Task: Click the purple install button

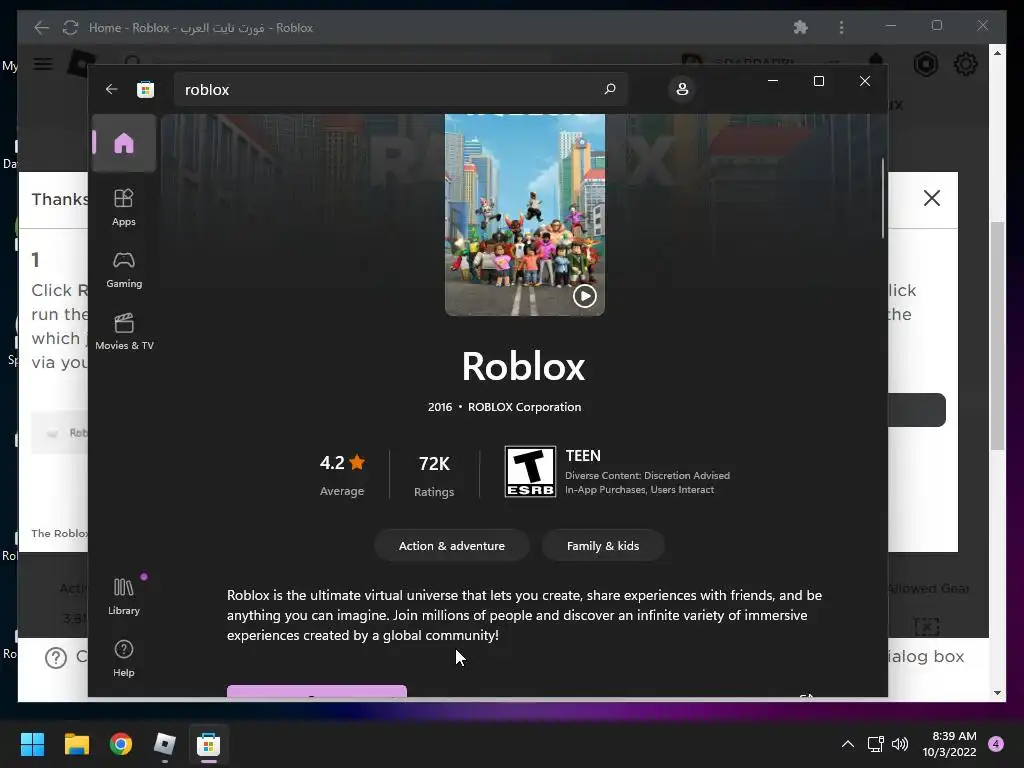Action: (x=317, y=691)
